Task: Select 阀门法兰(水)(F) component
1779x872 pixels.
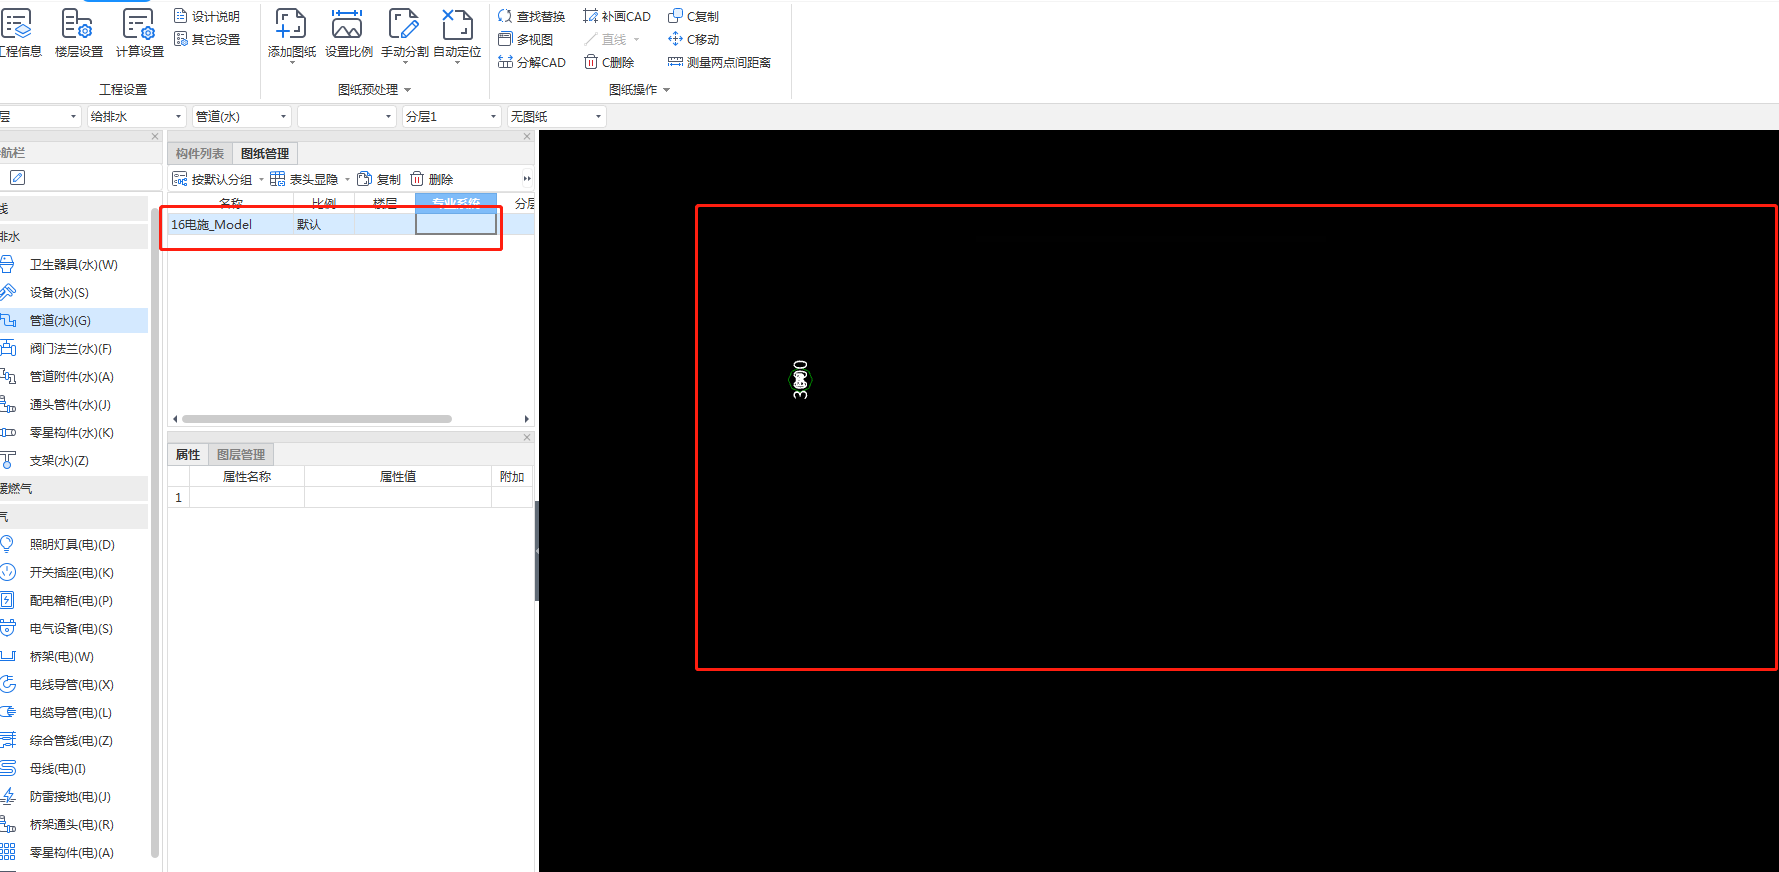Action: pyautogui.click(x=74, y=349)
